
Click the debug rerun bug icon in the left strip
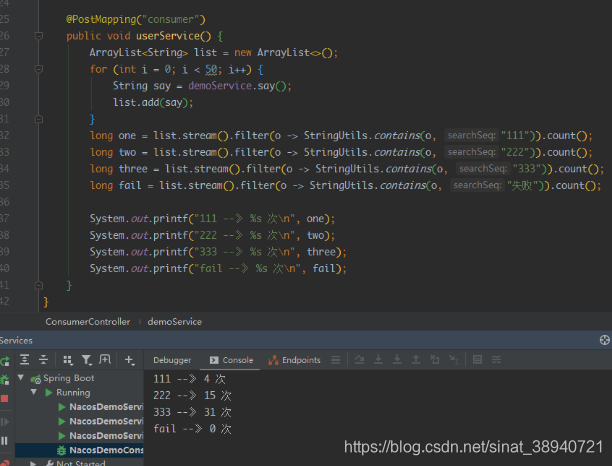(4, 379)
